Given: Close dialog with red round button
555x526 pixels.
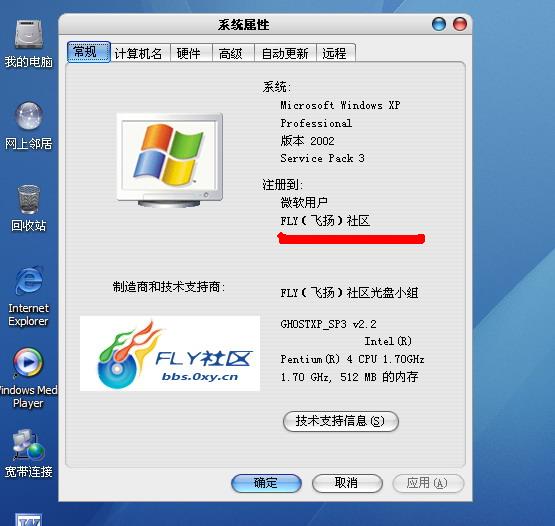Looking at the screenshot, I should (460, 24).
